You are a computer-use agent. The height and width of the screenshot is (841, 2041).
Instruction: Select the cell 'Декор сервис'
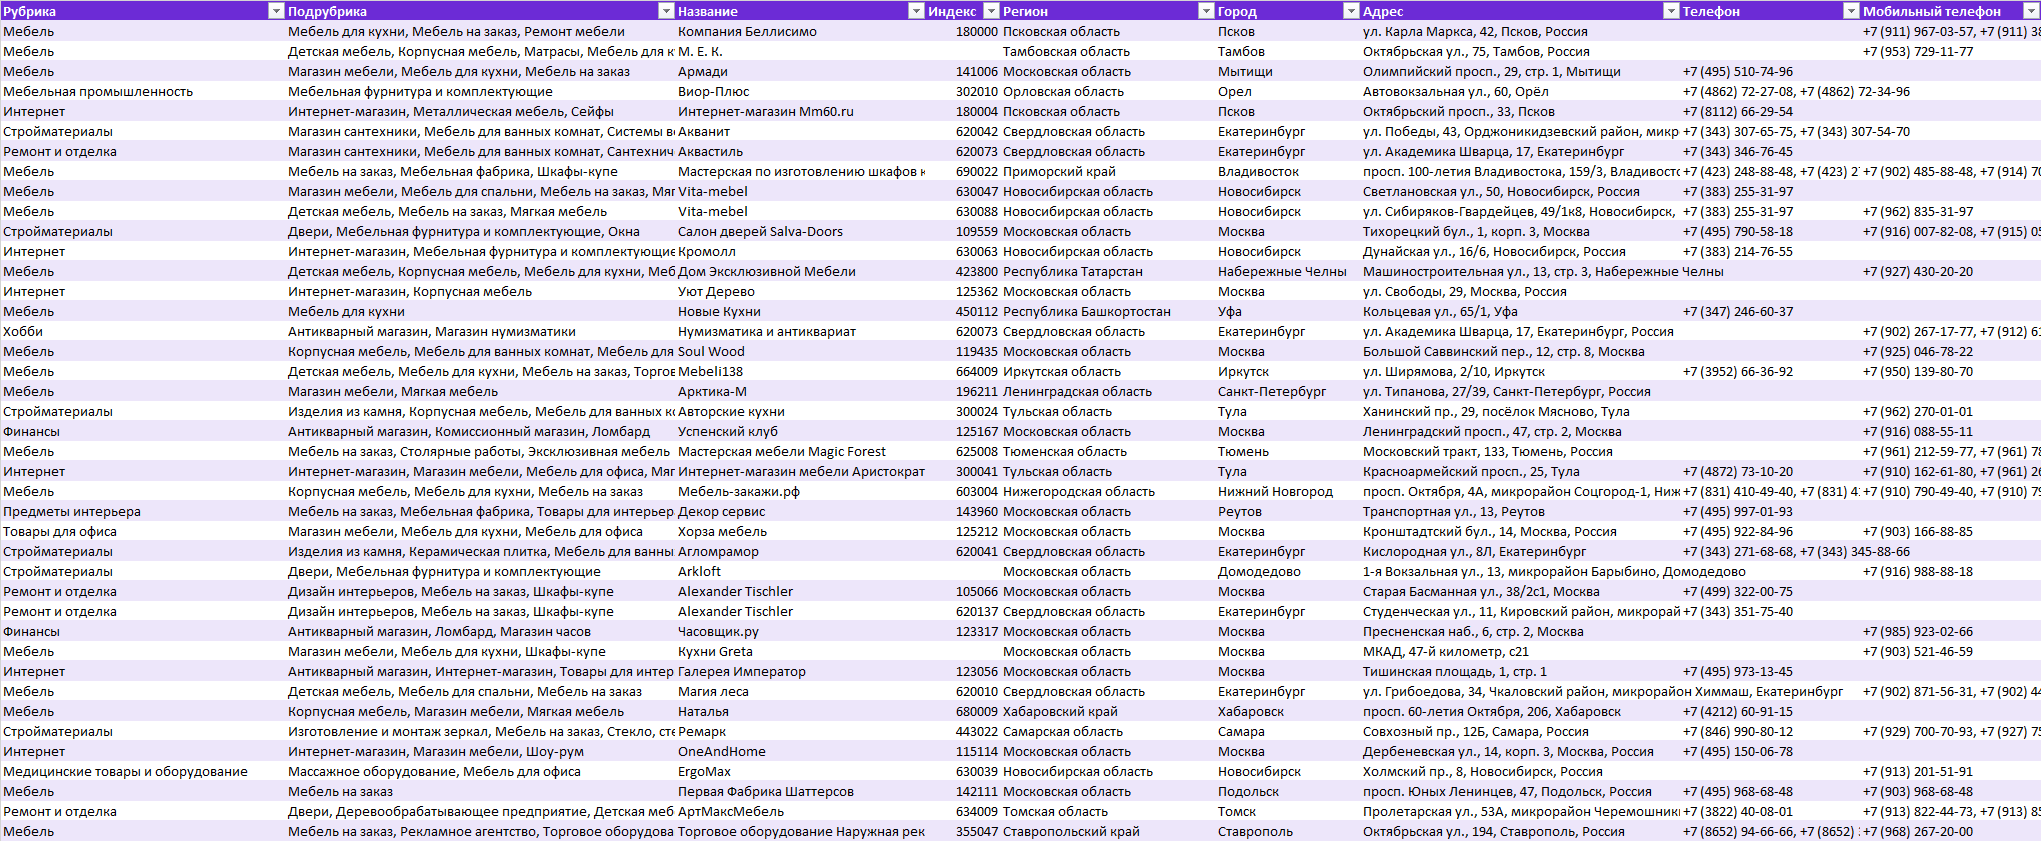pyautogui.click(x=800, y=511)
